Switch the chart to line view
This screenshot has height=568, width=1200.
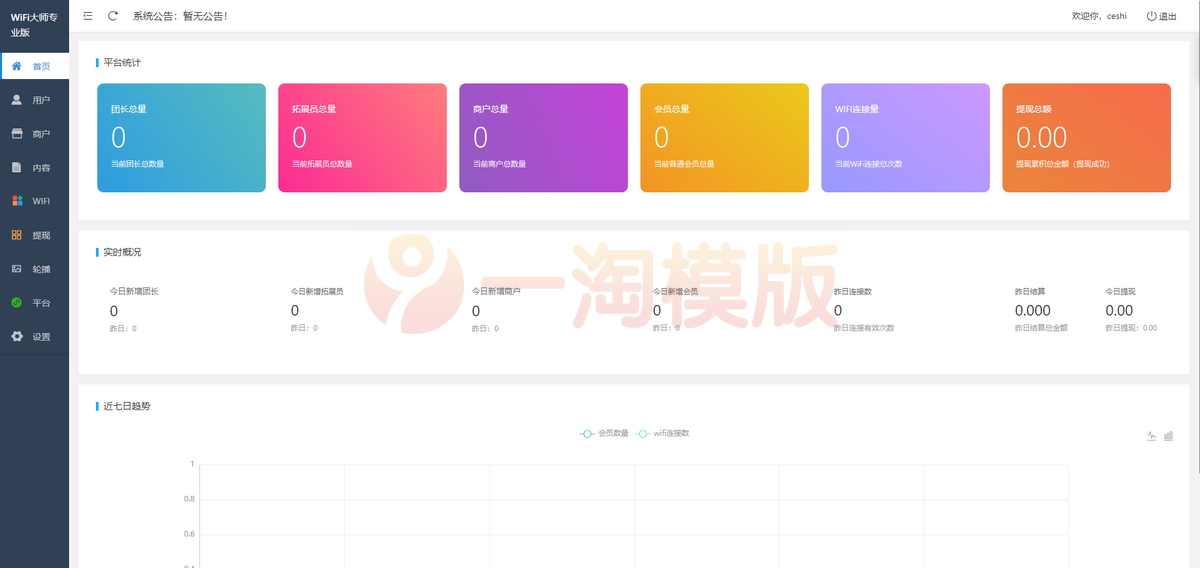(1152, 436)
